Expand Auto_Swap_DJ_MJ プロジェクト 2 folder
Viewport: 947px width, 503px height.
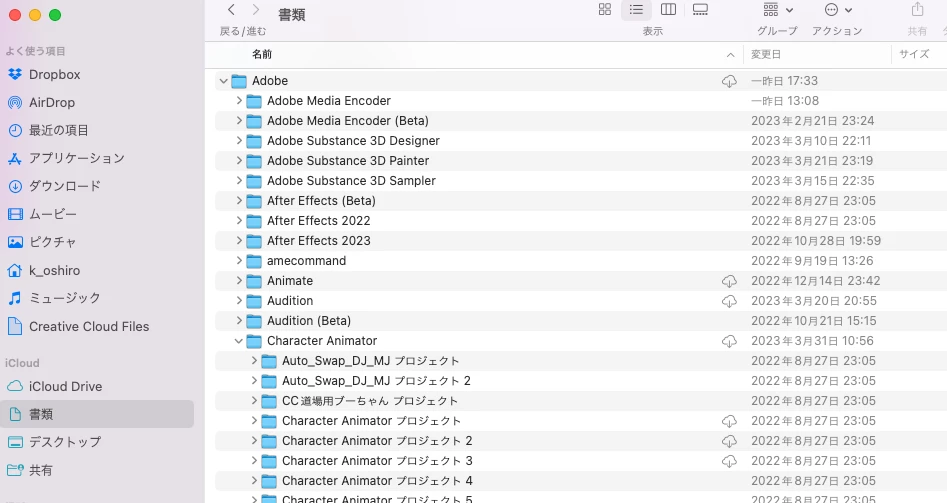(x=254, y=380)
